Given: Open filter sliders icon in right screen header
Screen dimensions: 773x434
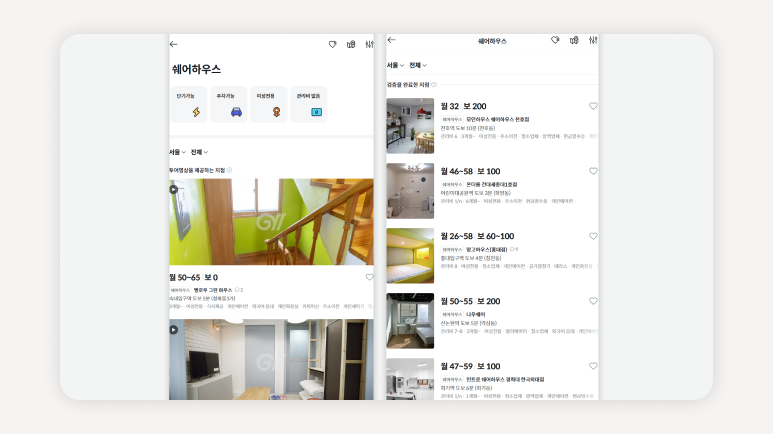Looking at the screenshot, I should 593,40.
